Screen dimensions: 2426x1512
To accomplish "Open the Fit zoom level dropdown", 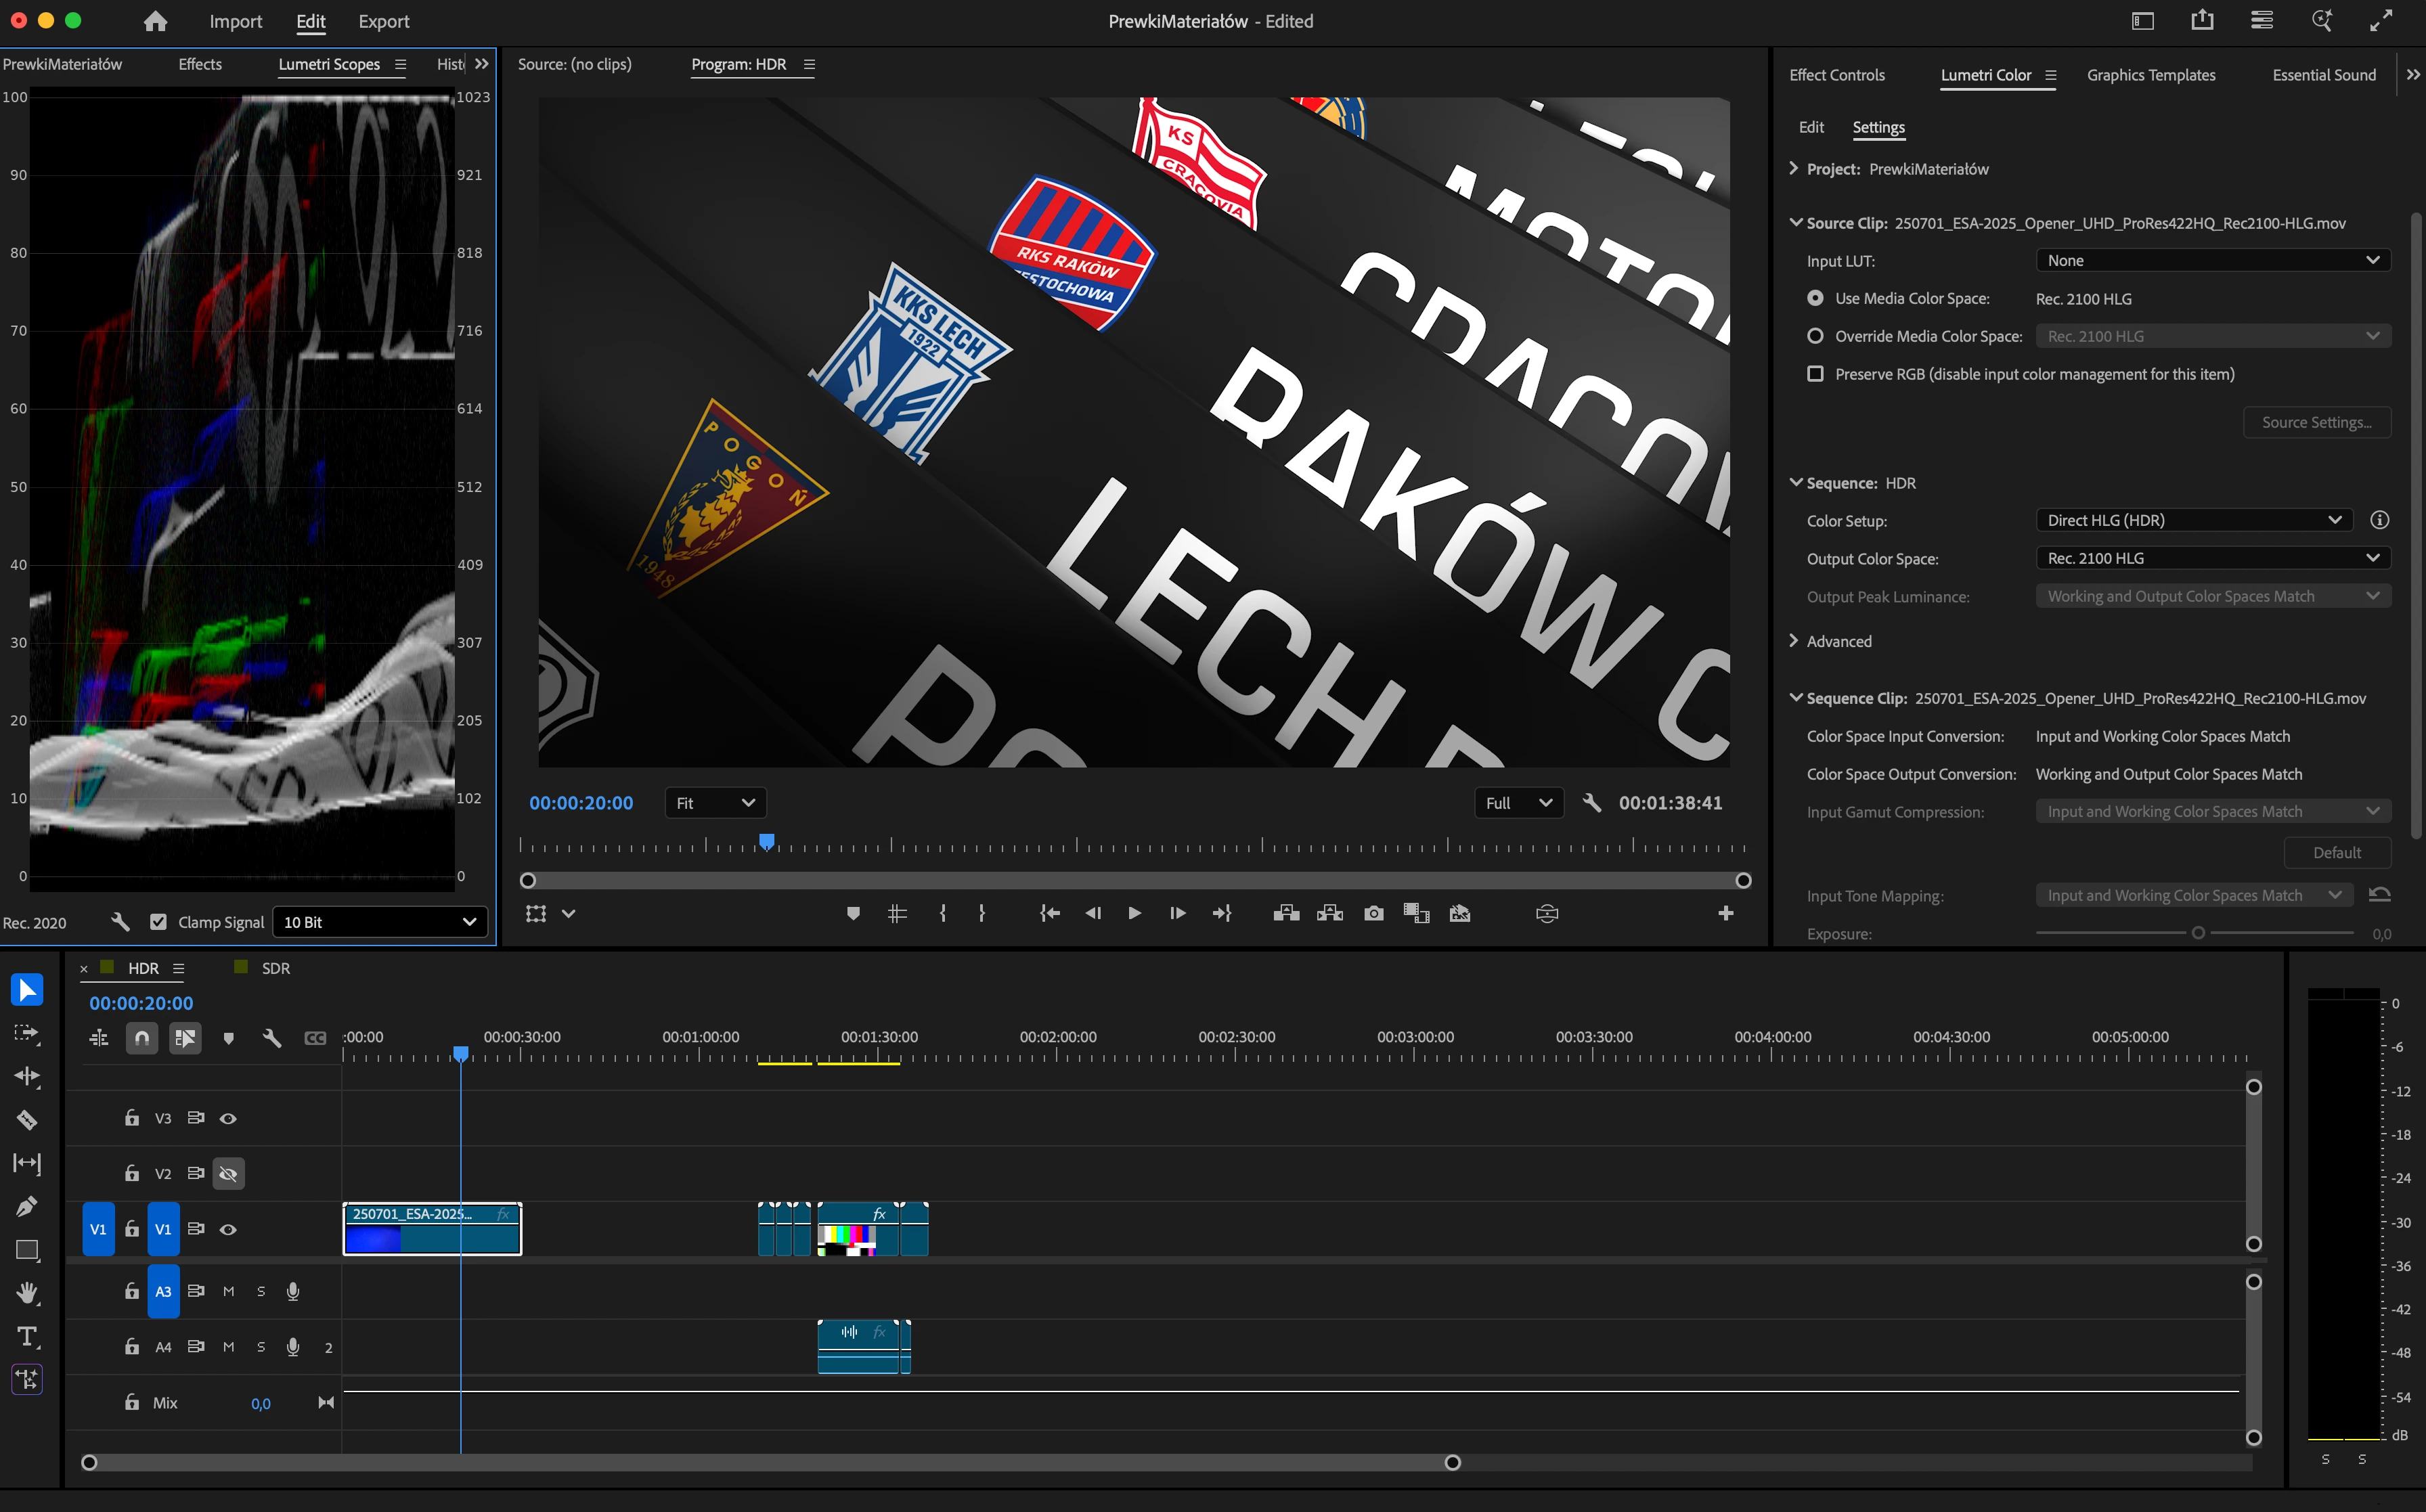I will [715, 803].
